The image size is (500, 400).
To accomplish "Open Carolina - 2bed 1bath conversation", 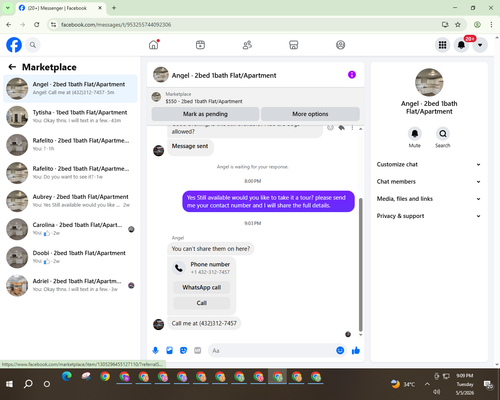I will click(x=70, y=229).
